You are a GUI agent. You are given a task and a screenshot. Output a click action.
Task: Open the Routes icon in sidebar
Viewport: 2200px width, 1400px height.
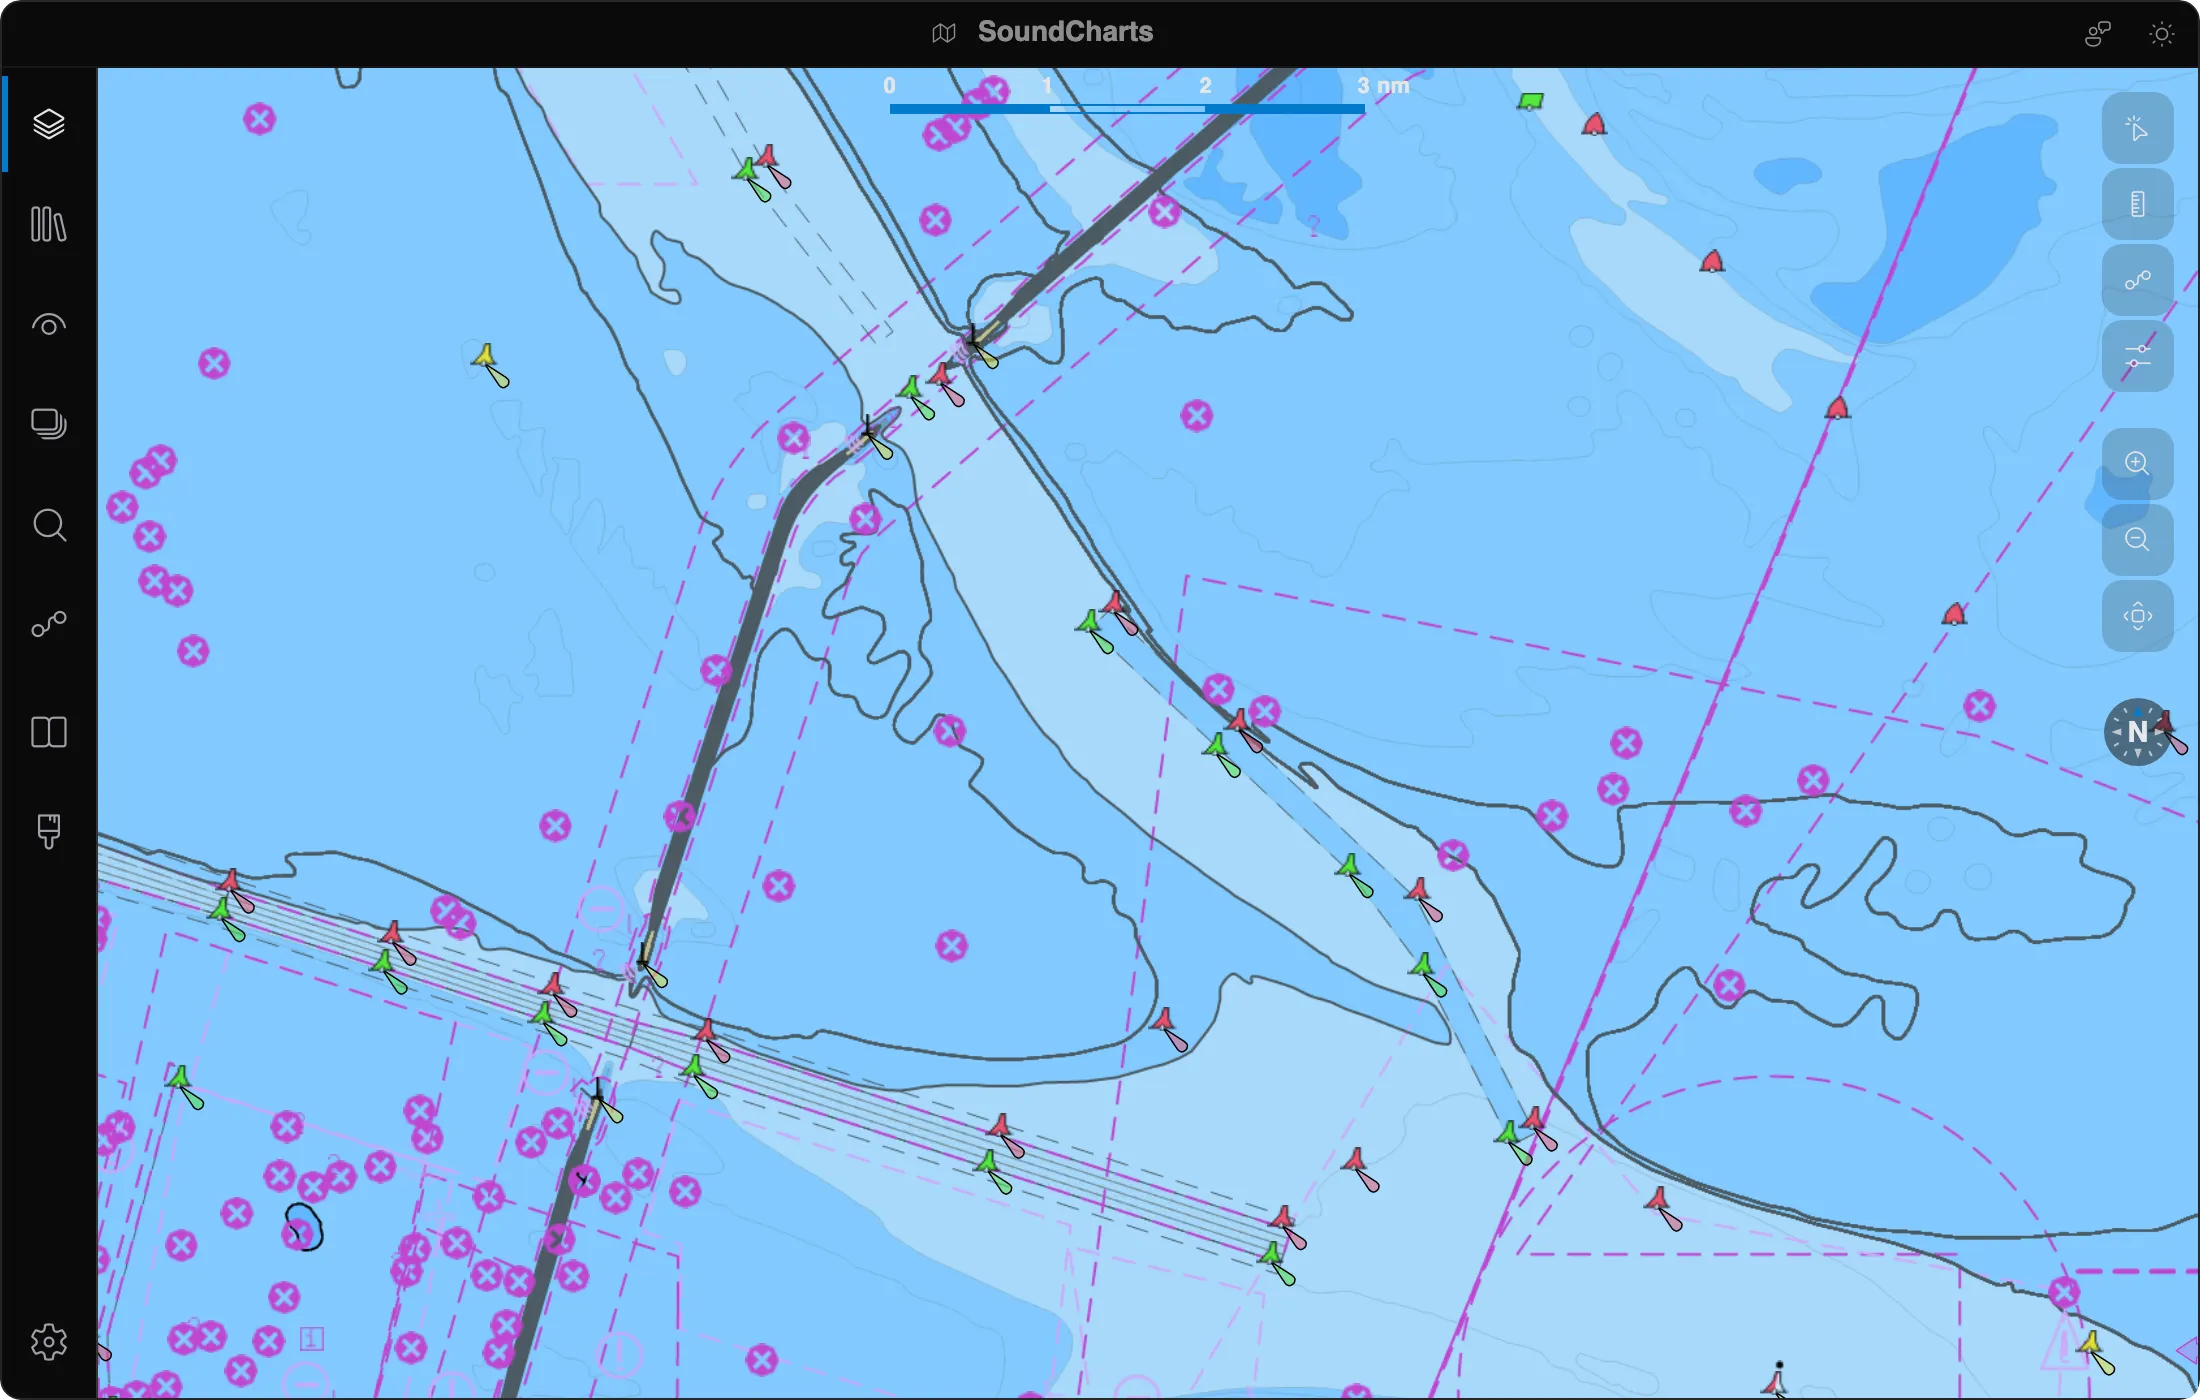pyautogui.click(x=49, y=625)
